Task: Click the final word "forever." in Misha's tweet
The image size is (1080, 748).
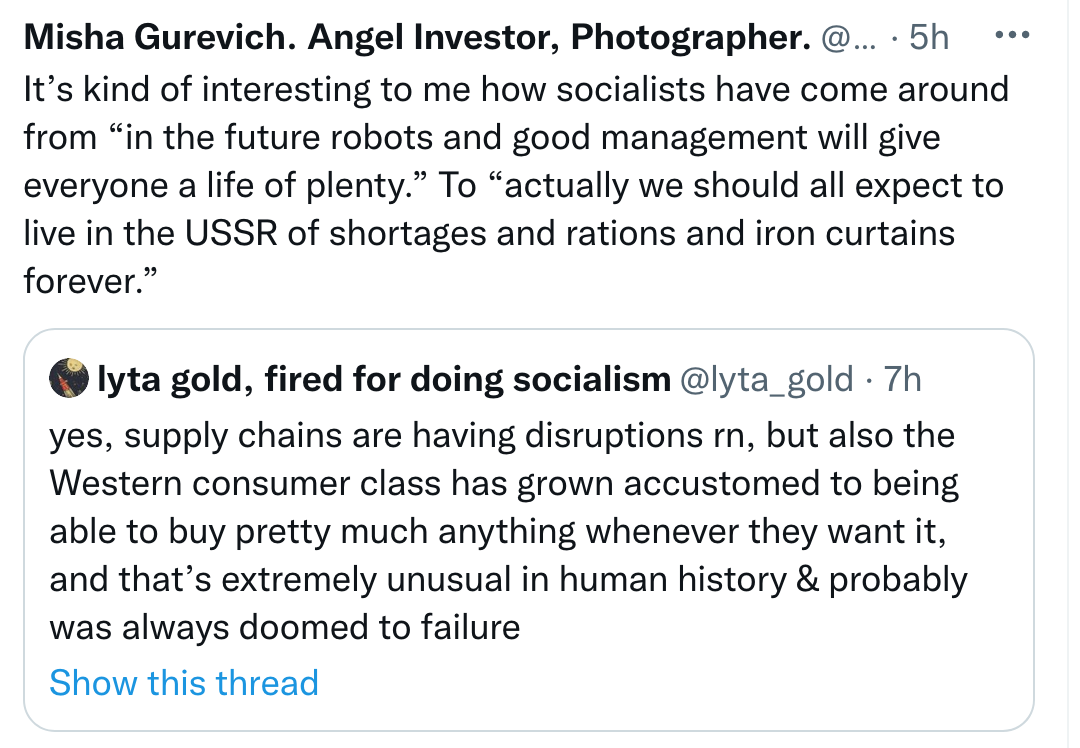Action: click(91, 281)
